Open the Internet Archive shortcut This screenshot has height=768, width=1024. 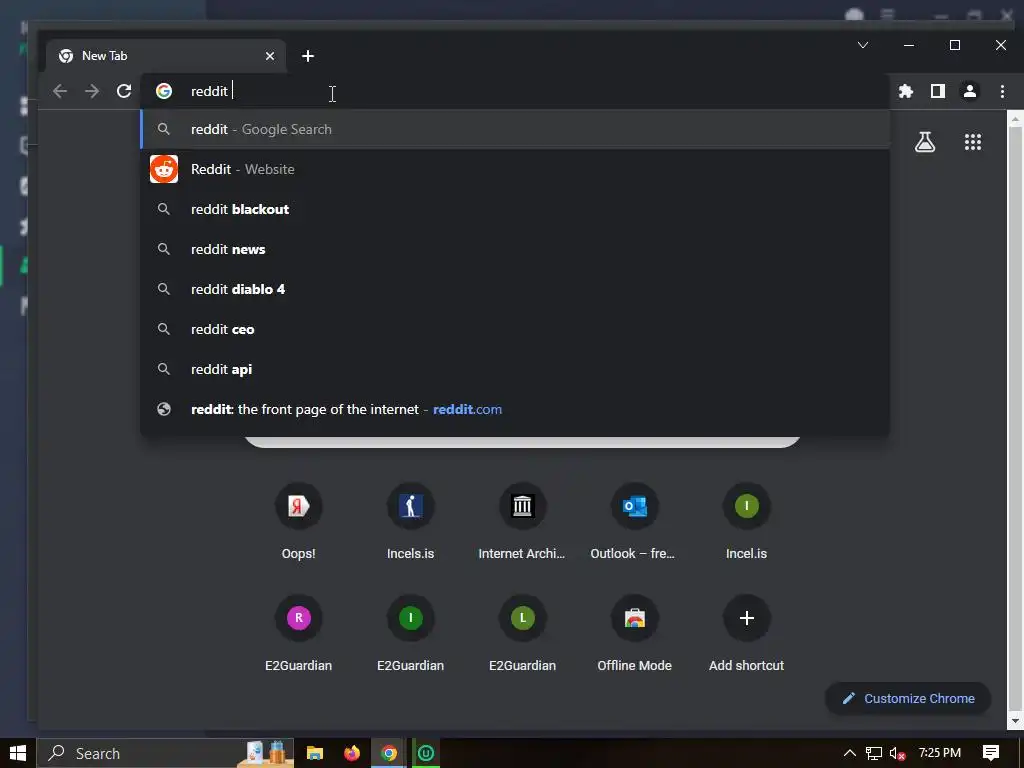click(522, 522)
